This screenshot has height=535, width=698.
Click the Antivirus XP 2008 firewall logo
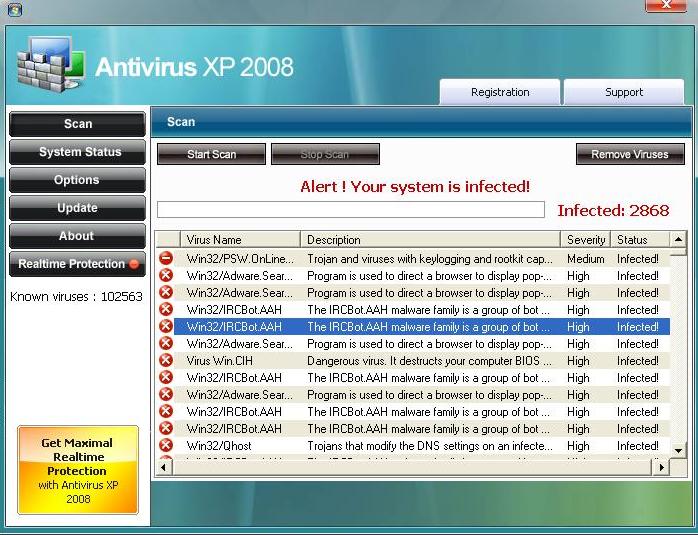(50, 64)
